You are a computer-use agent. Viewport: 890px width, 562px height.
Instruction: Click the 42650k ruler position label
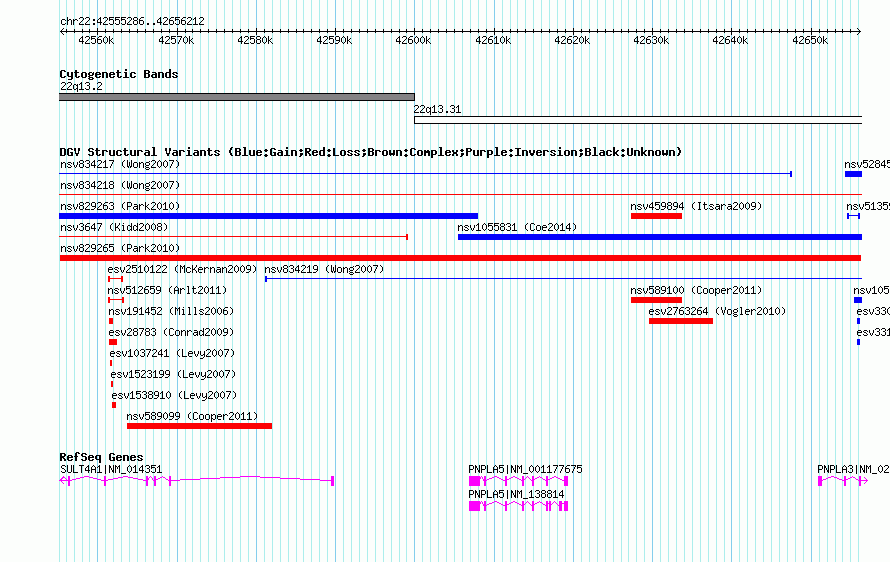[x=809, y=40]
